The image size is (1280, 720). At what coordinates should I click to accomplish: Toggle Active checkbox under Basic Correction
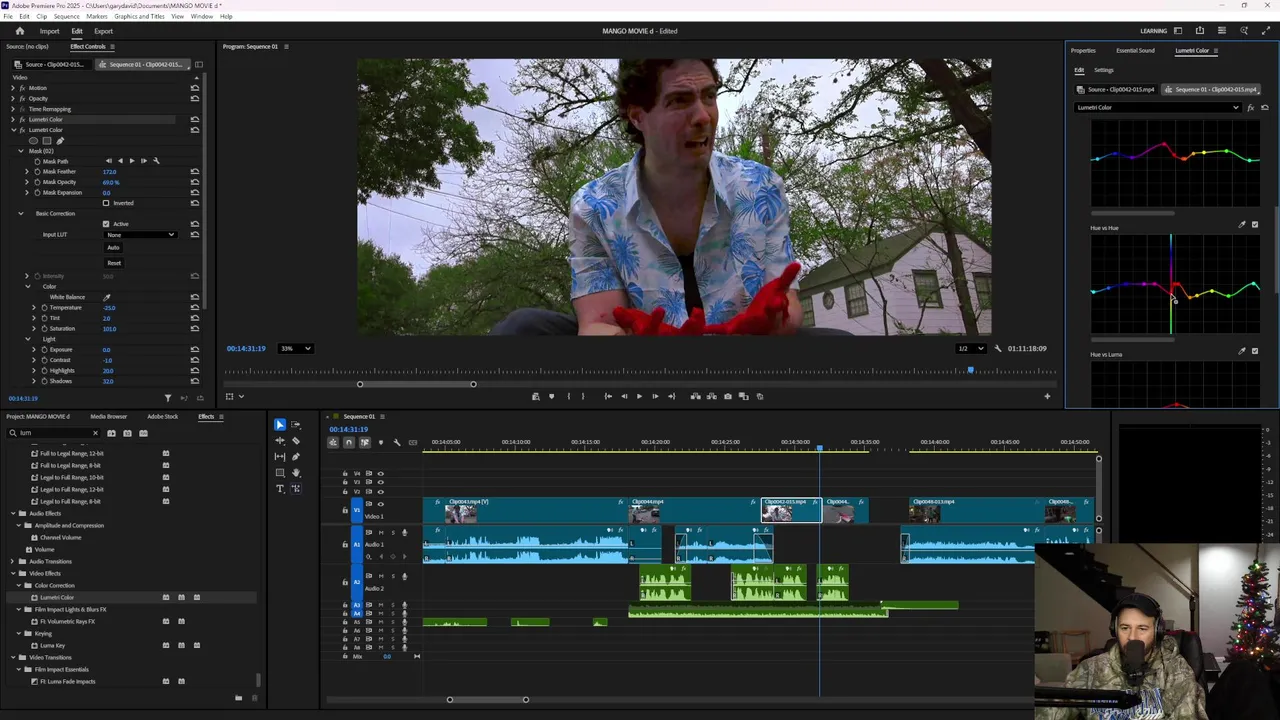[106, 224]
